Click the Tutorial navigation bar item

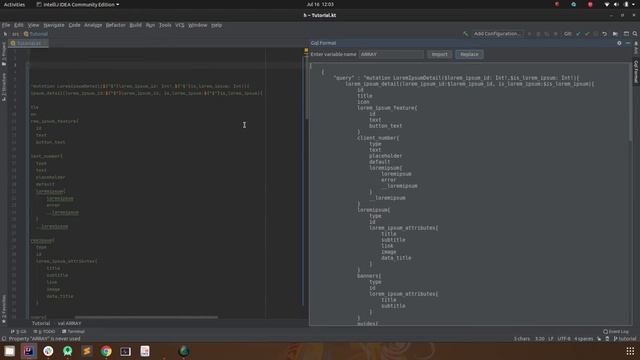point(36,34)
